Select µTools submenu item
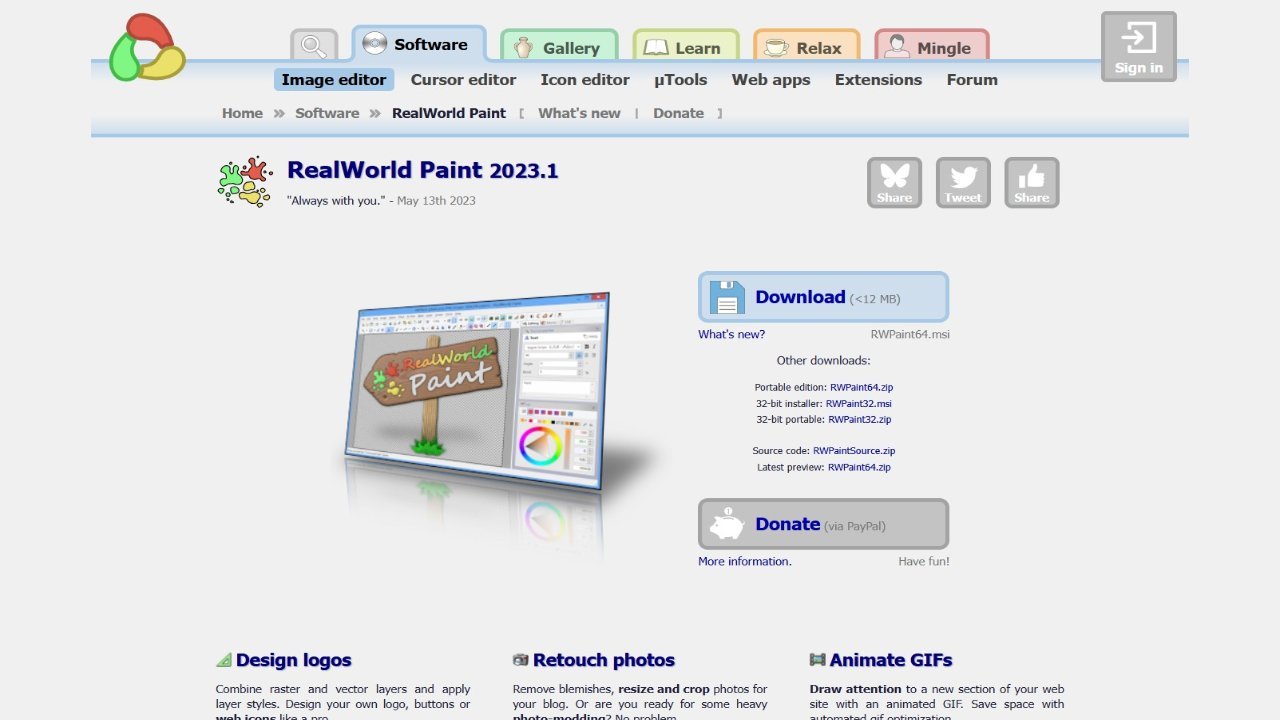The image size is (1280, 720). coord(681,80)
